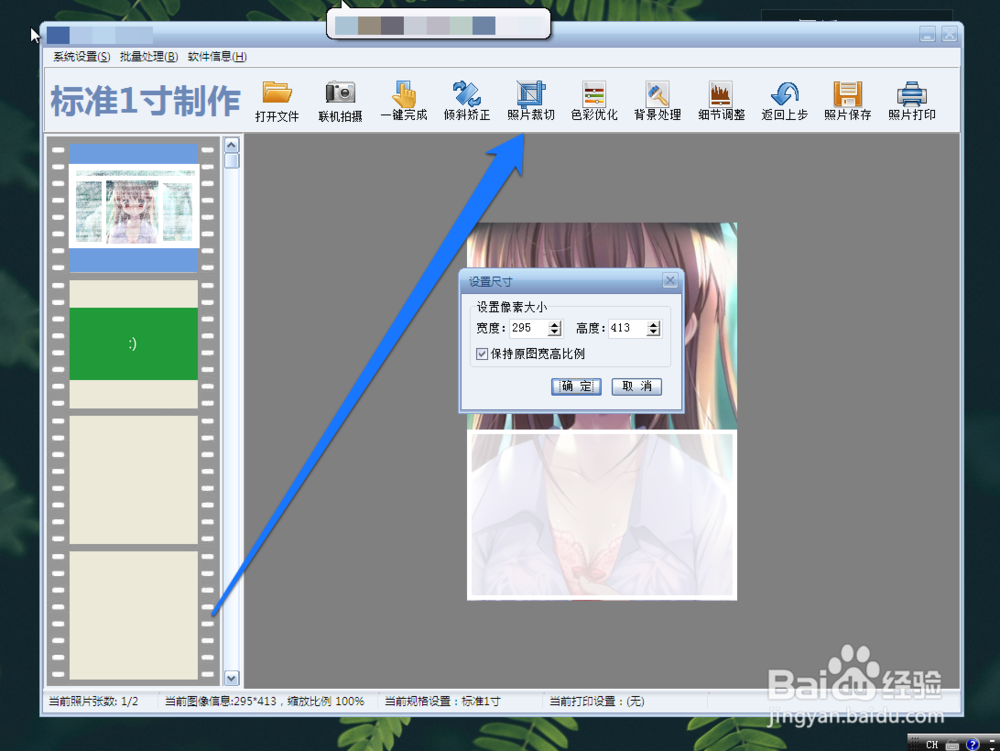Open the 系统设置(S) menu
Image resolution: width=1000 pixels, height=751 pixels.
tap(82, 57)
